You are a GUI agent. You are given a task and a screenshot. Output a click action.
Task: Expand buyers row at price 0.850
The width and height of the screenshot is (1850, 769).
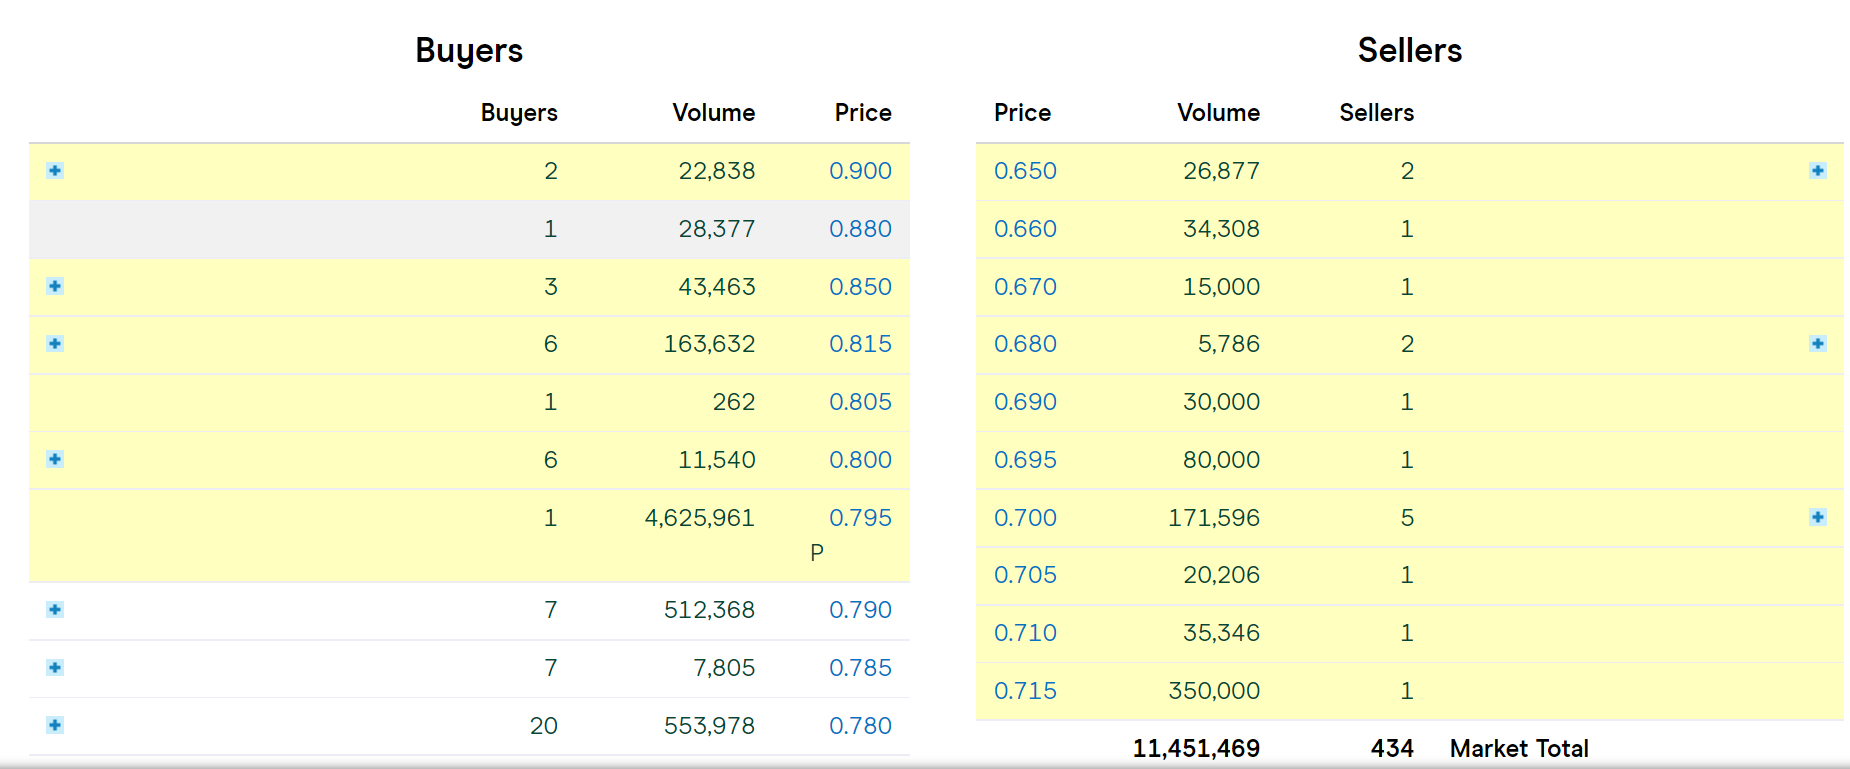click(x=55, y=287)
